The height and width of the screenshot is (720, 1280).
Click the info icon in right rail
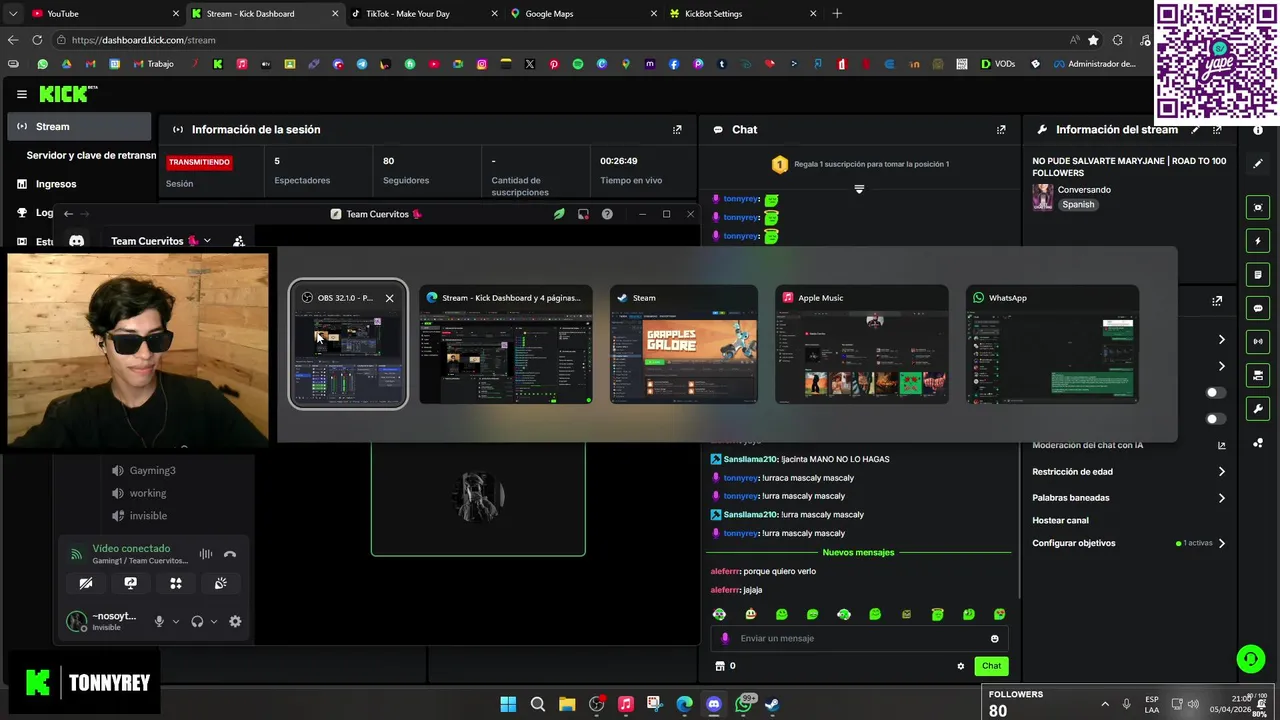point(1258,130)
